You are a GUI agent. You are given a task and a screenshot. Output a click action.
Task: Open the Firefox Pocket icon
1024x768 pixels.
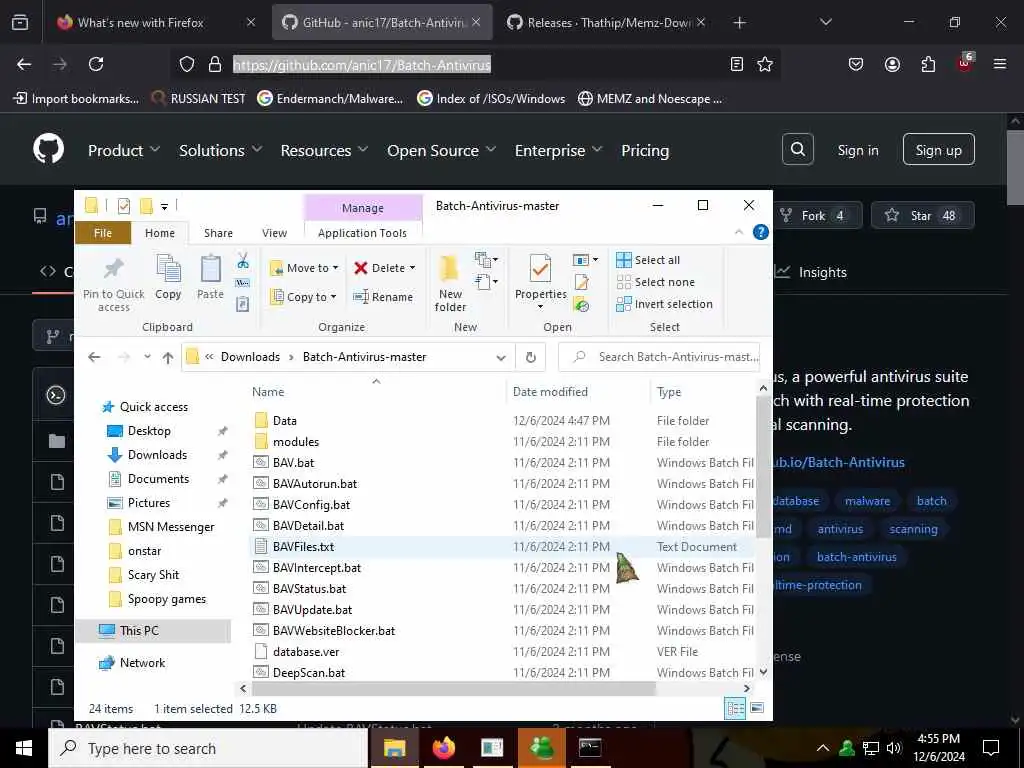(x=856, y=64)
